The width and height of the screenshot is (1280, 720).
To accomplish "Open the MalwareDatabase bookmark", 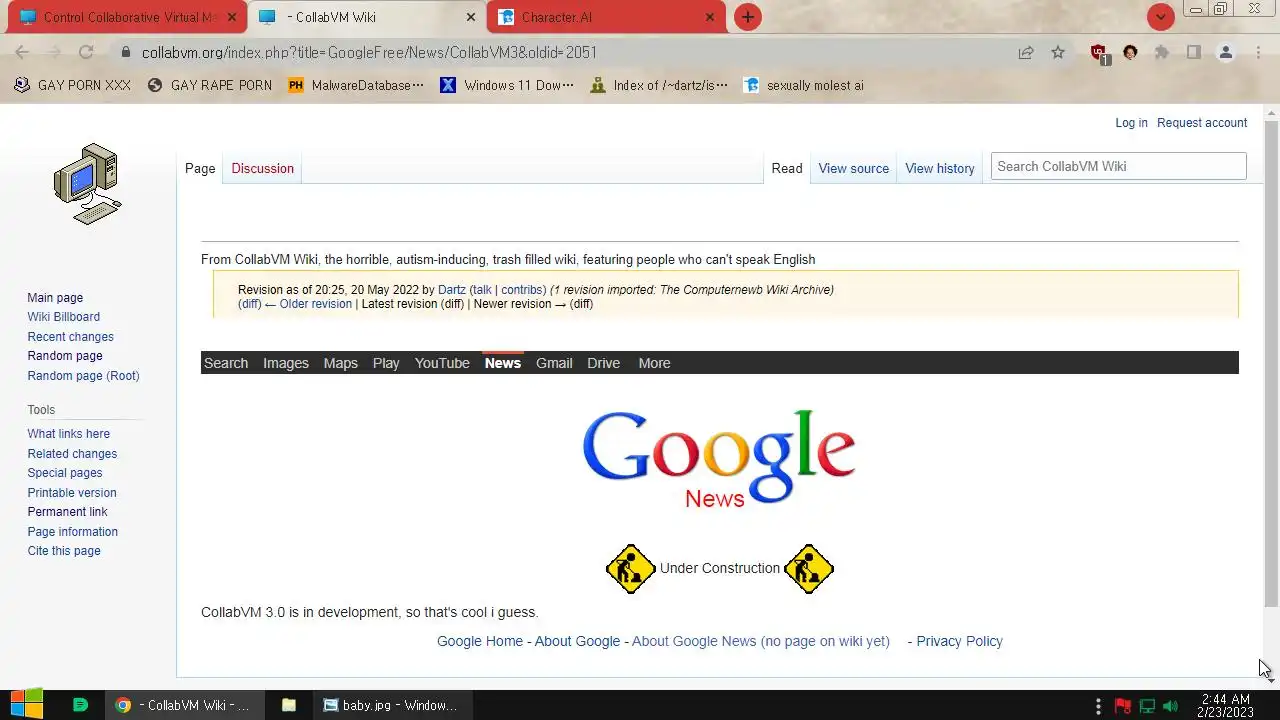I will point(356,85).
